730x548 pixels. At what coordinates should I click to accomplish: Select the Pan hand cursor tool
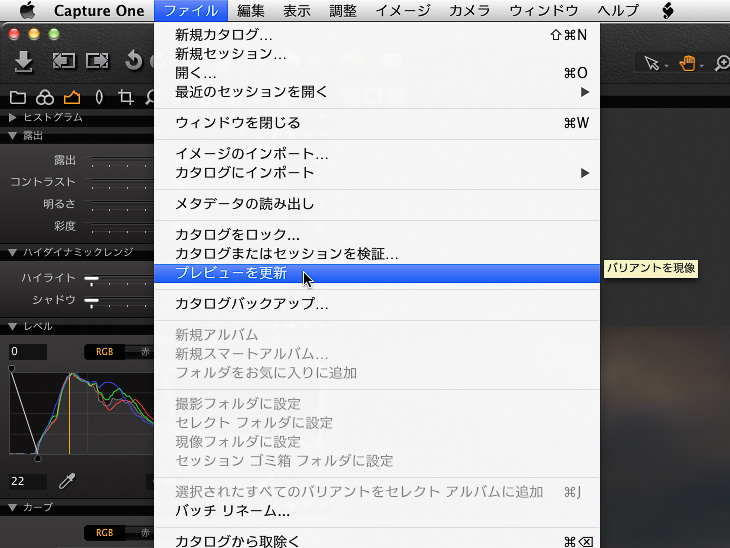[x=688, y=63]
